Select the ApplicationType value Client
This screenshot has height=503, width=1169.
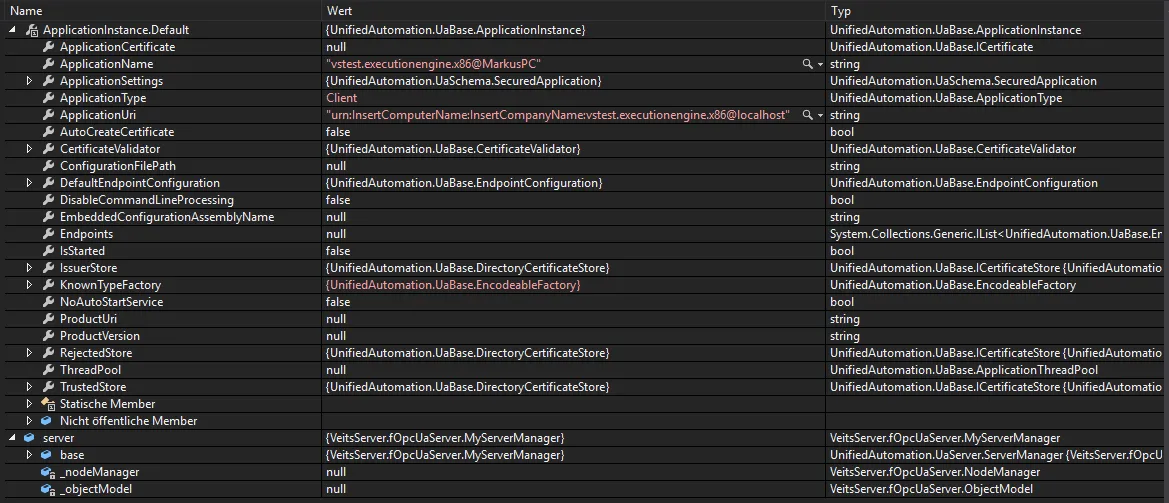pos(341,98)
